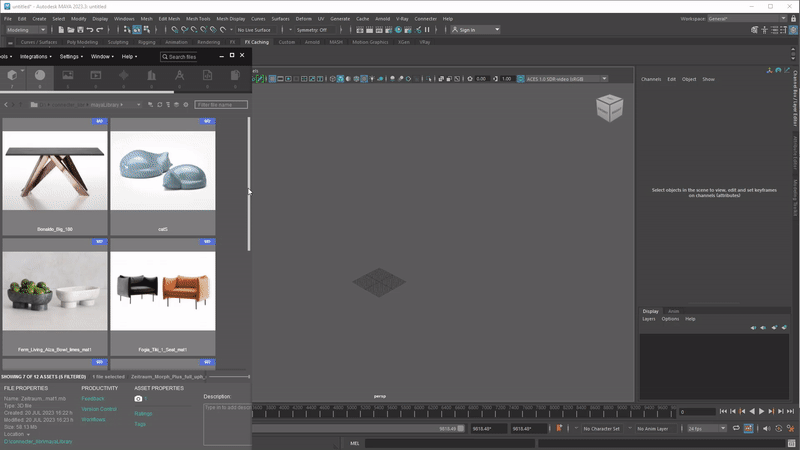Open the Arnold menu

point(382,18)
